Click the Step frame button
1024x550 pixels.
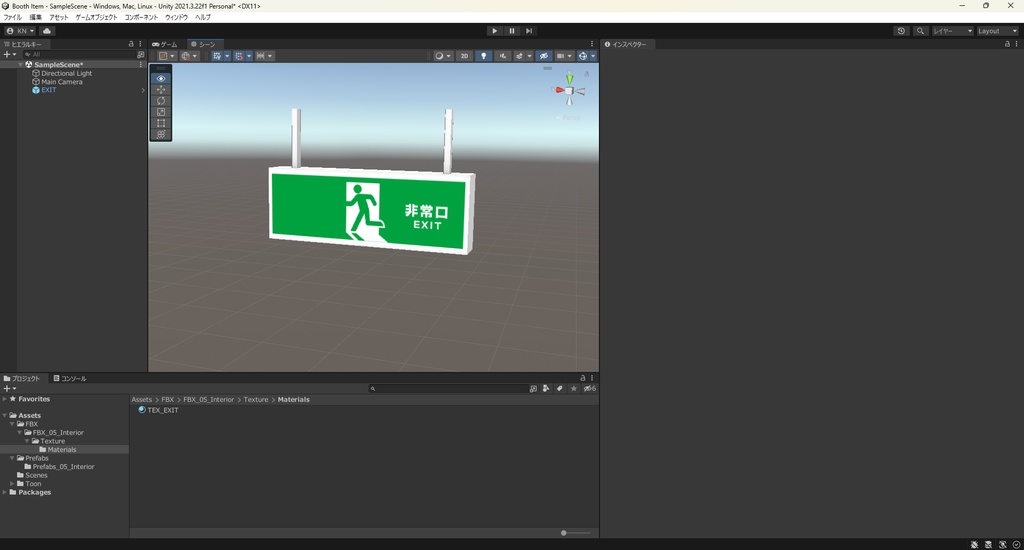[x=529, y=31]
